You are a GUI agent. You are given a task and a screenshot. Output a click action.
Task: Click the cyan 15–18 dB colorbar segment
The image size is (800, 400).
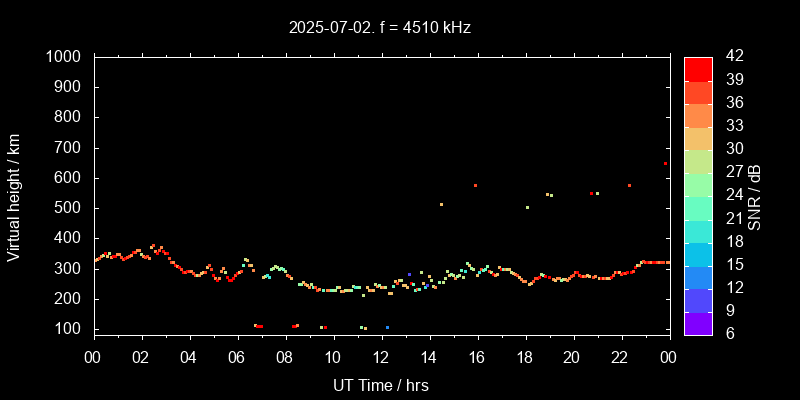point(697,253)
